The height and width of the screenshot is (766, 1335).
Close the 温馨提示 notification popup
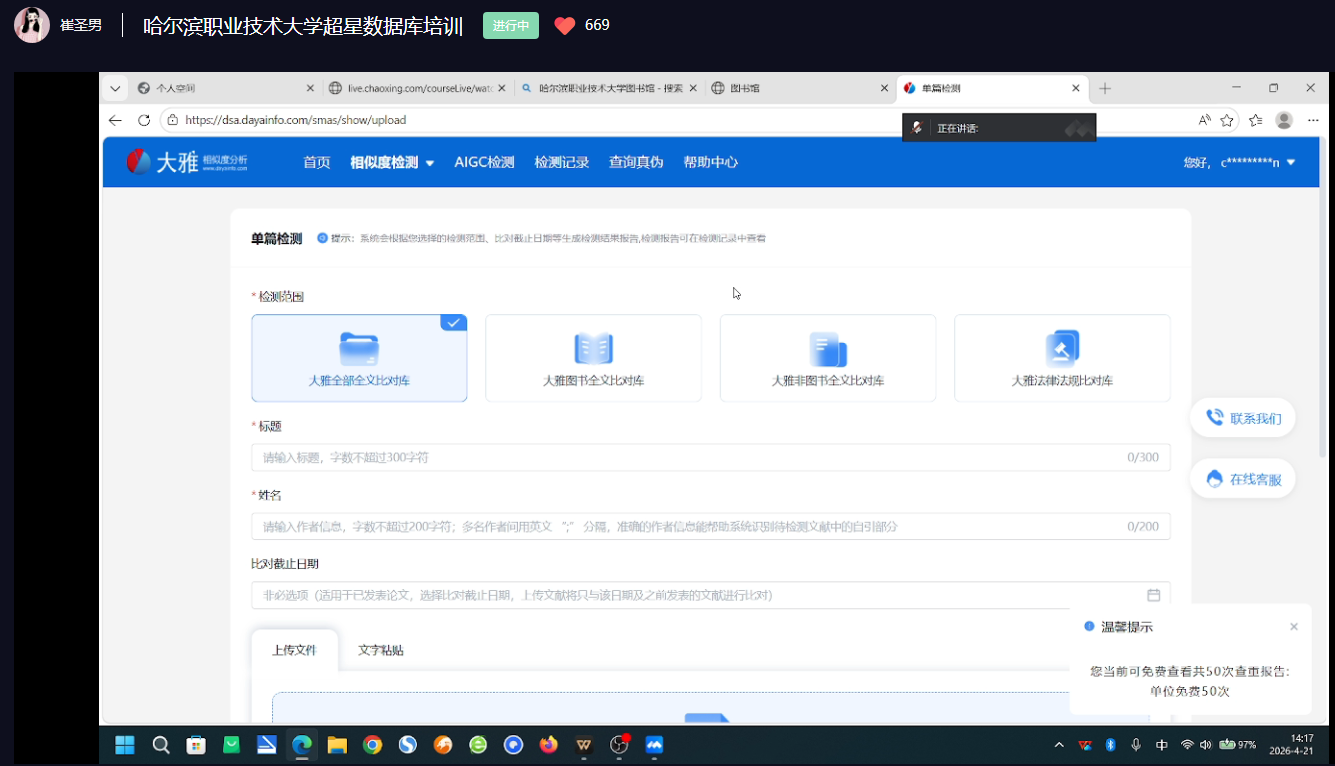pos(1294,627)
